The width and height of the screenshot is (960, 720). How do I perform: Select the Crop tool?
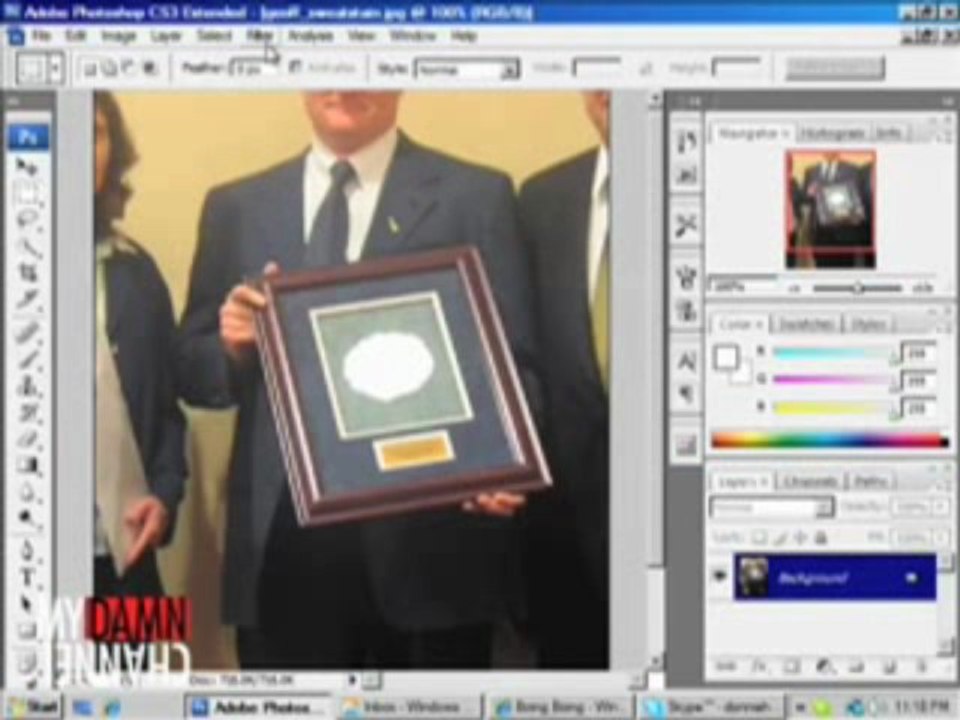coord(27,273)
